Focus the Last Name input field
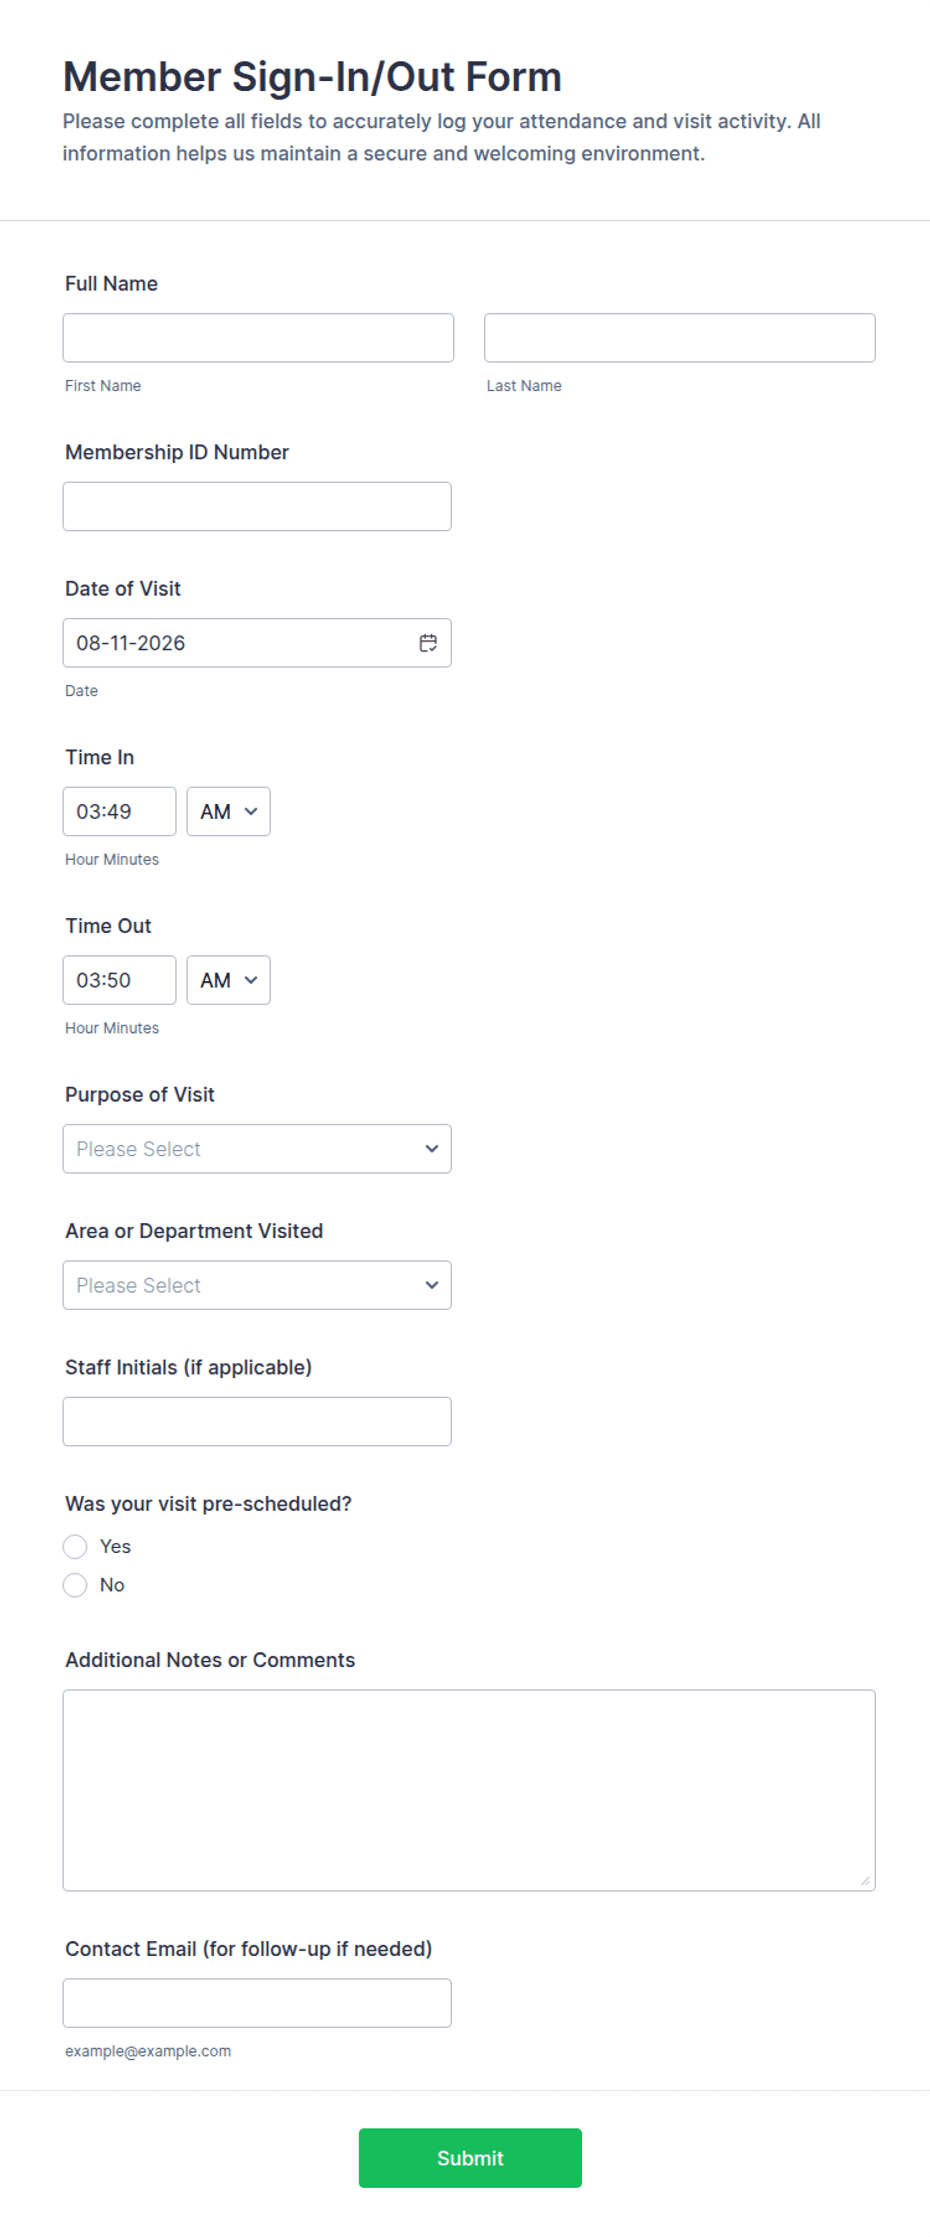This screenshot has height=2237, width=930. 680,338
